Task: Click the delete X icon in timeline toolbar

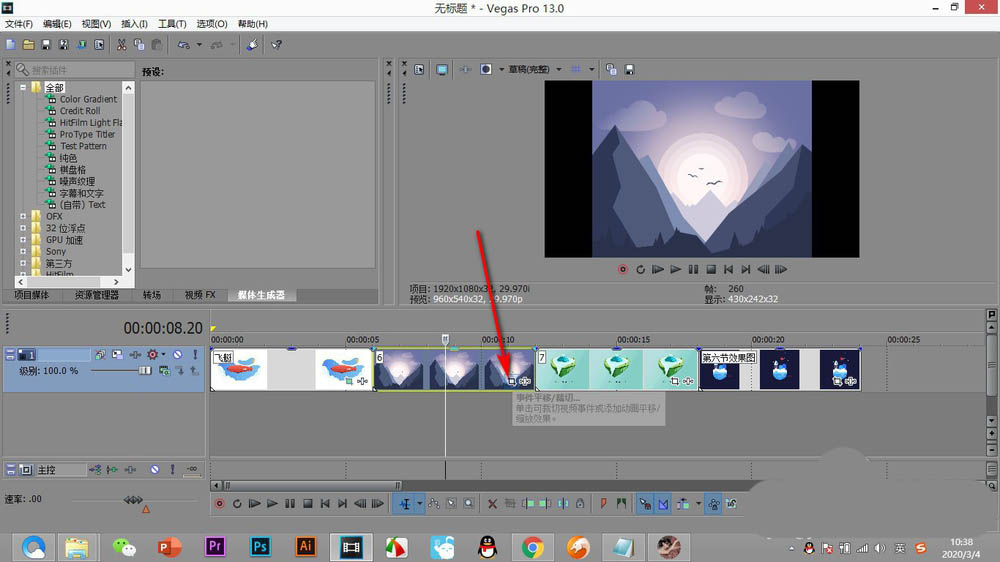Action: (x=492, y=504)
